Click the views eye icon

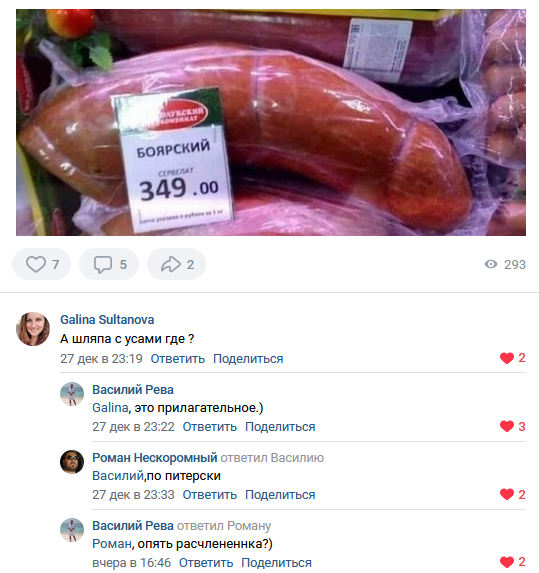491,264
